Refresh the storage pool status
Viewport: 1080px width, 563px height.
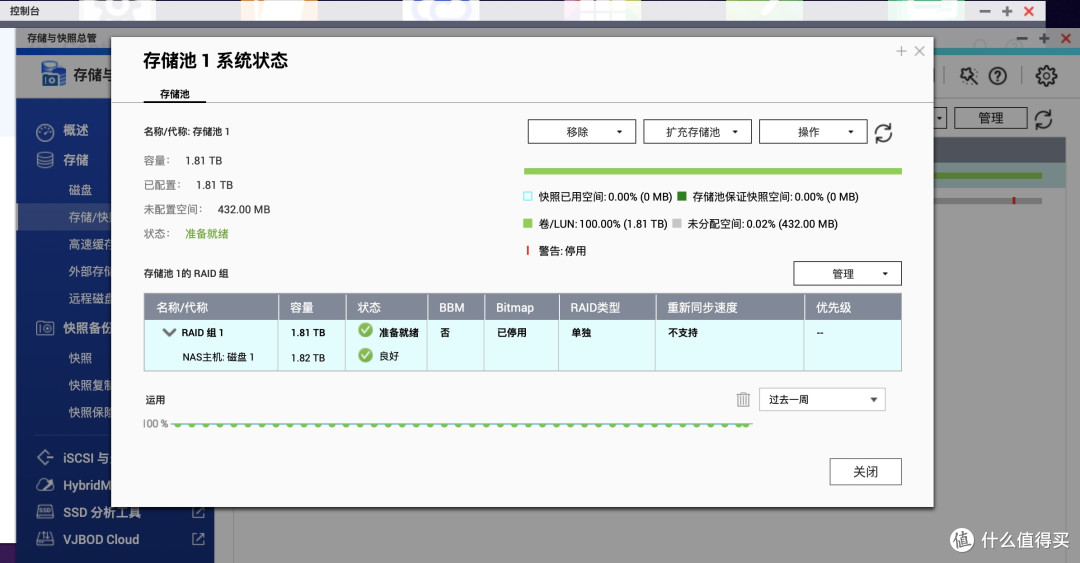(883, 132)
